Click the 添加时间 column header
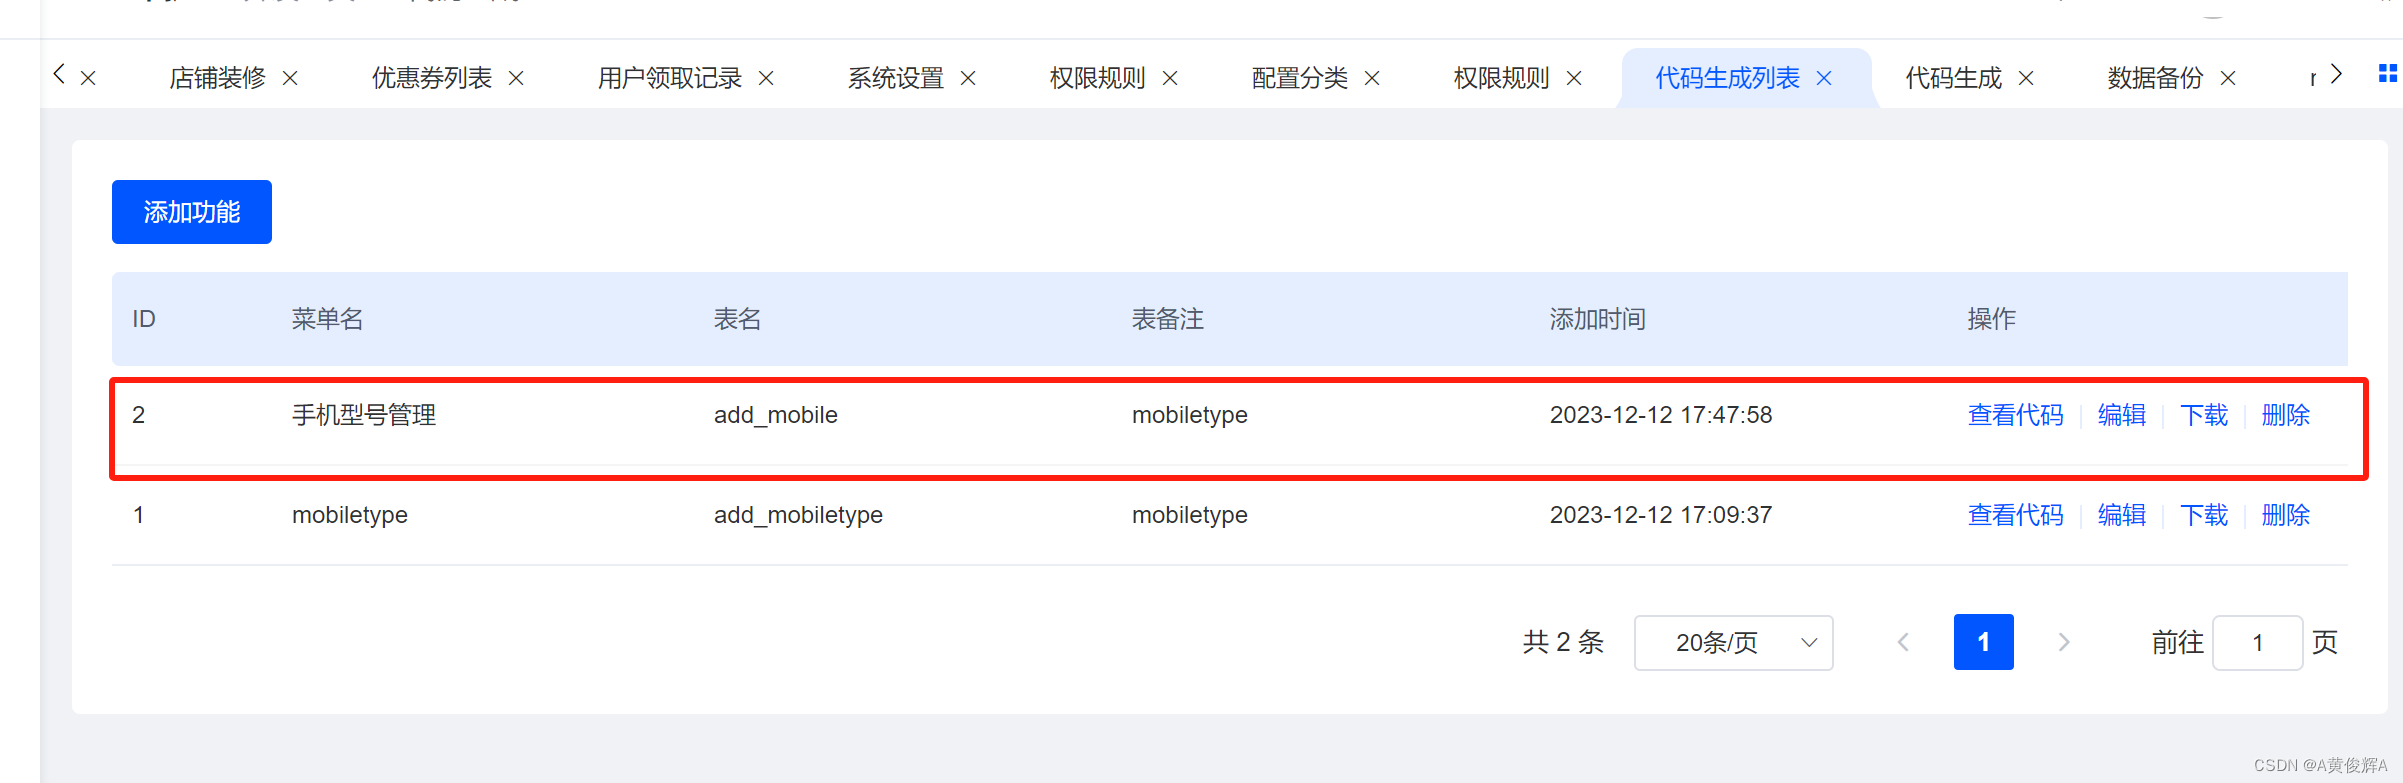Image resolution: width=2403 pixels, height=783 pixels. coord(1598,319)
